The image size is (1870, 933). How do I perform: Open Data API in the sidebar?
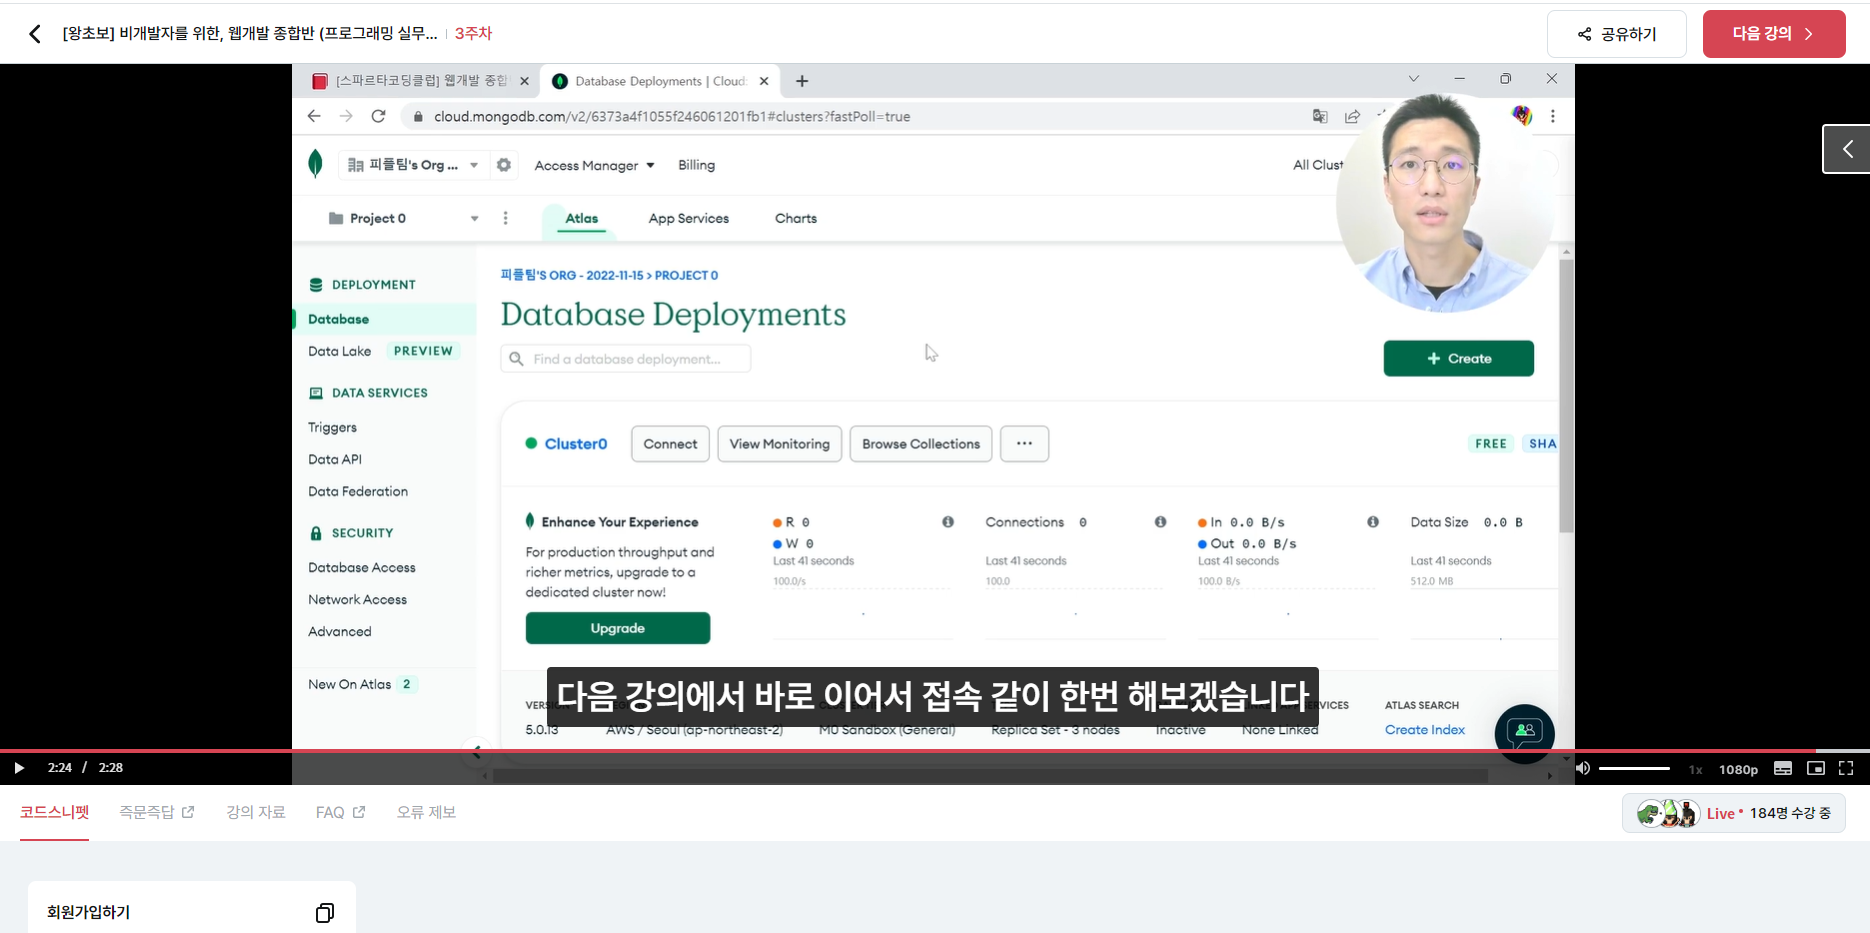[x=335, y=459]
